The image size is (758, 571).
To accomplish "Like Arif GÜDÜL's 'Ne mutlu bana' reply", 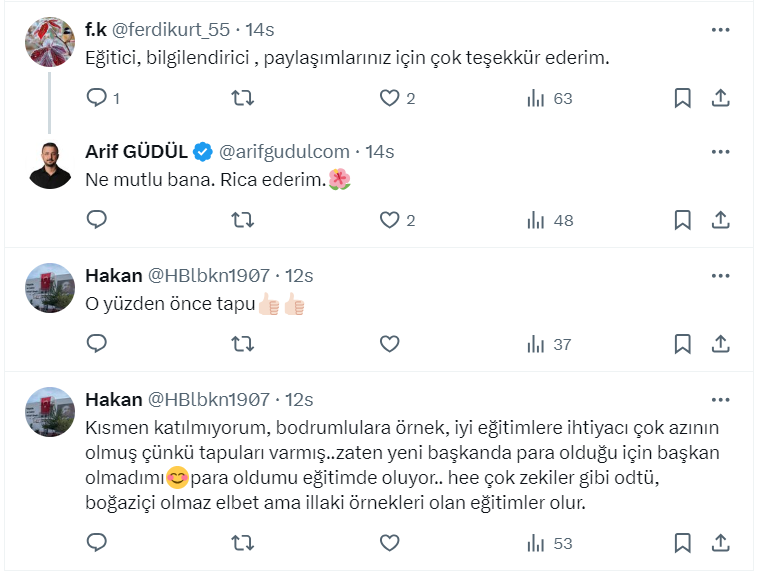I will coord(390,220).
